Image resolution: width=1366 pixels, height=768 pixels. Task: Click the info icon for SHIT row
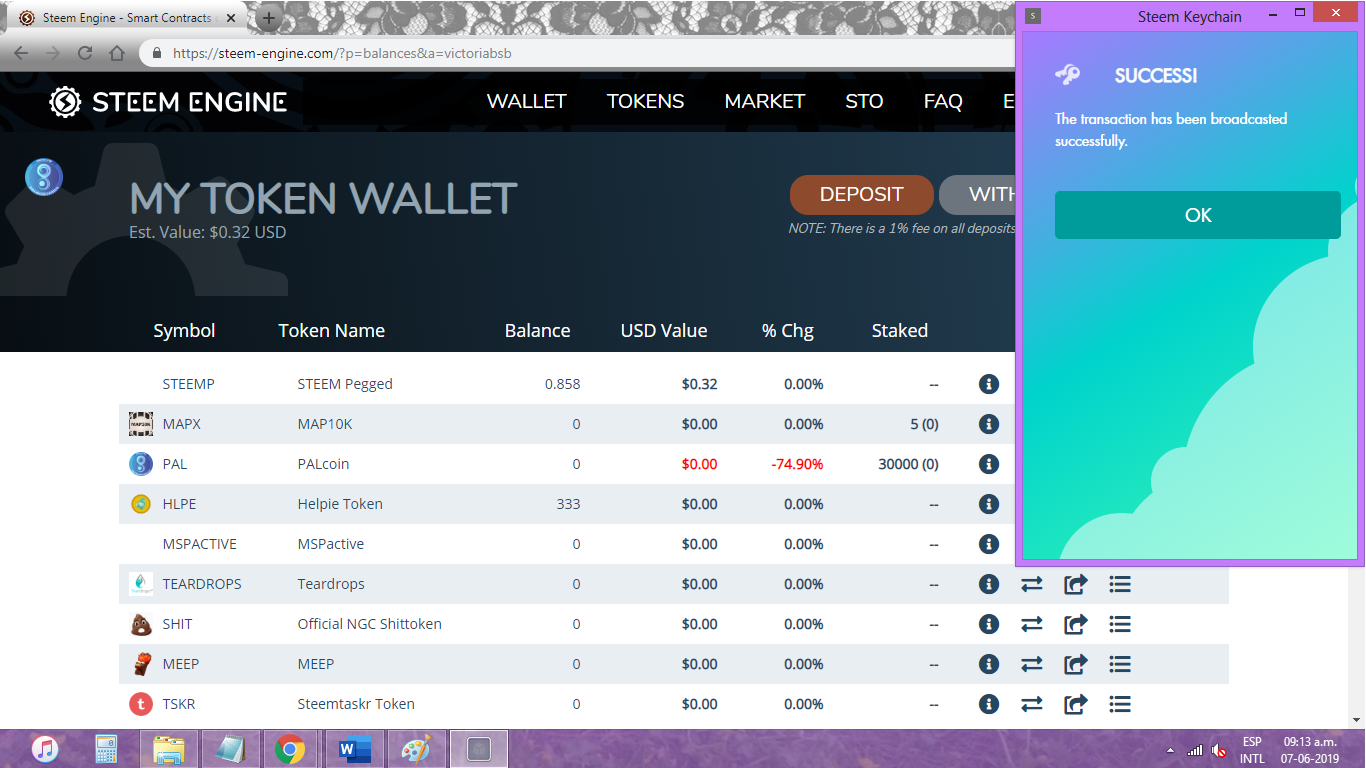(x=989, y=624)
